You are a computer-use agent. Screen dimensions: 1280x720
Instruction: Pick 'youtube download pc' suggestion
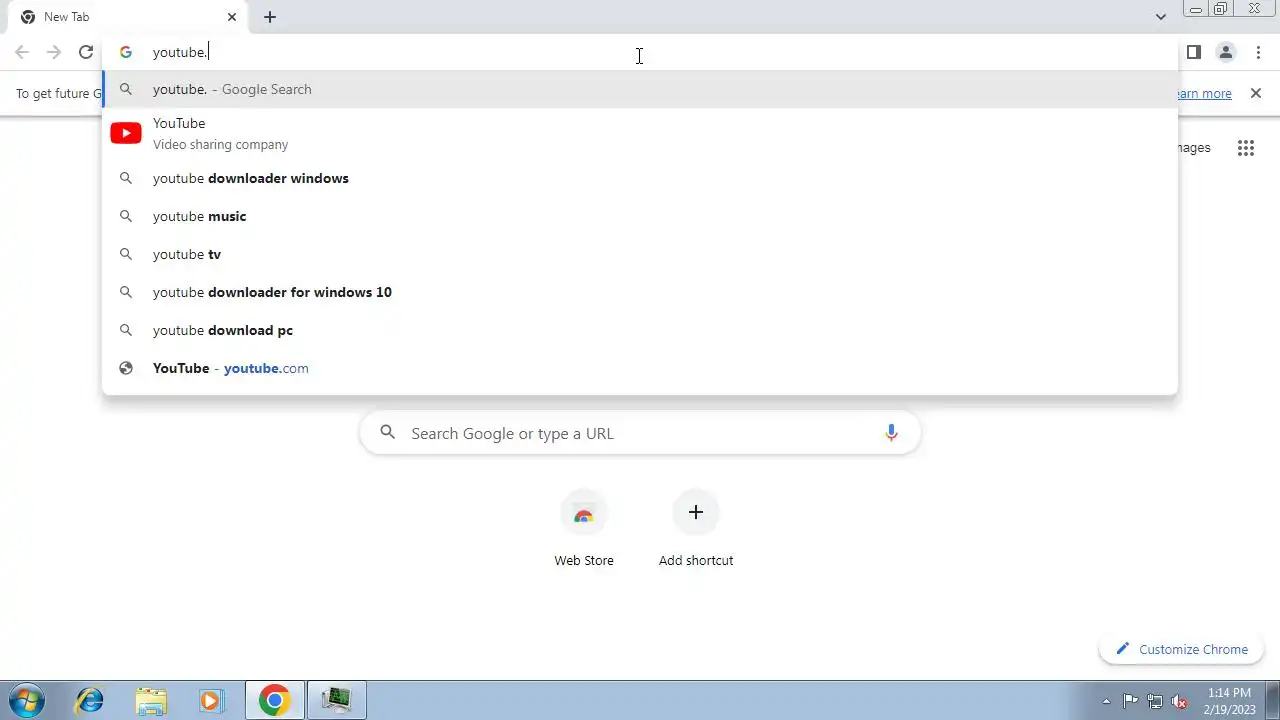[640, 330]
